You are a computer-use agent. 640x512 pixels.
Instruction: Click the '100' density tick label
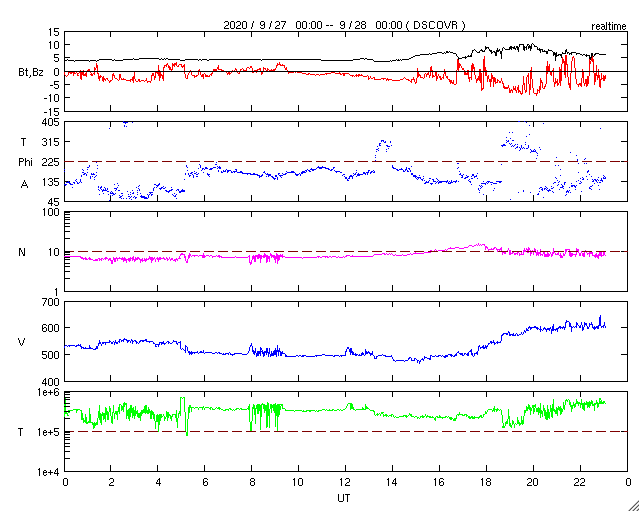52,213
